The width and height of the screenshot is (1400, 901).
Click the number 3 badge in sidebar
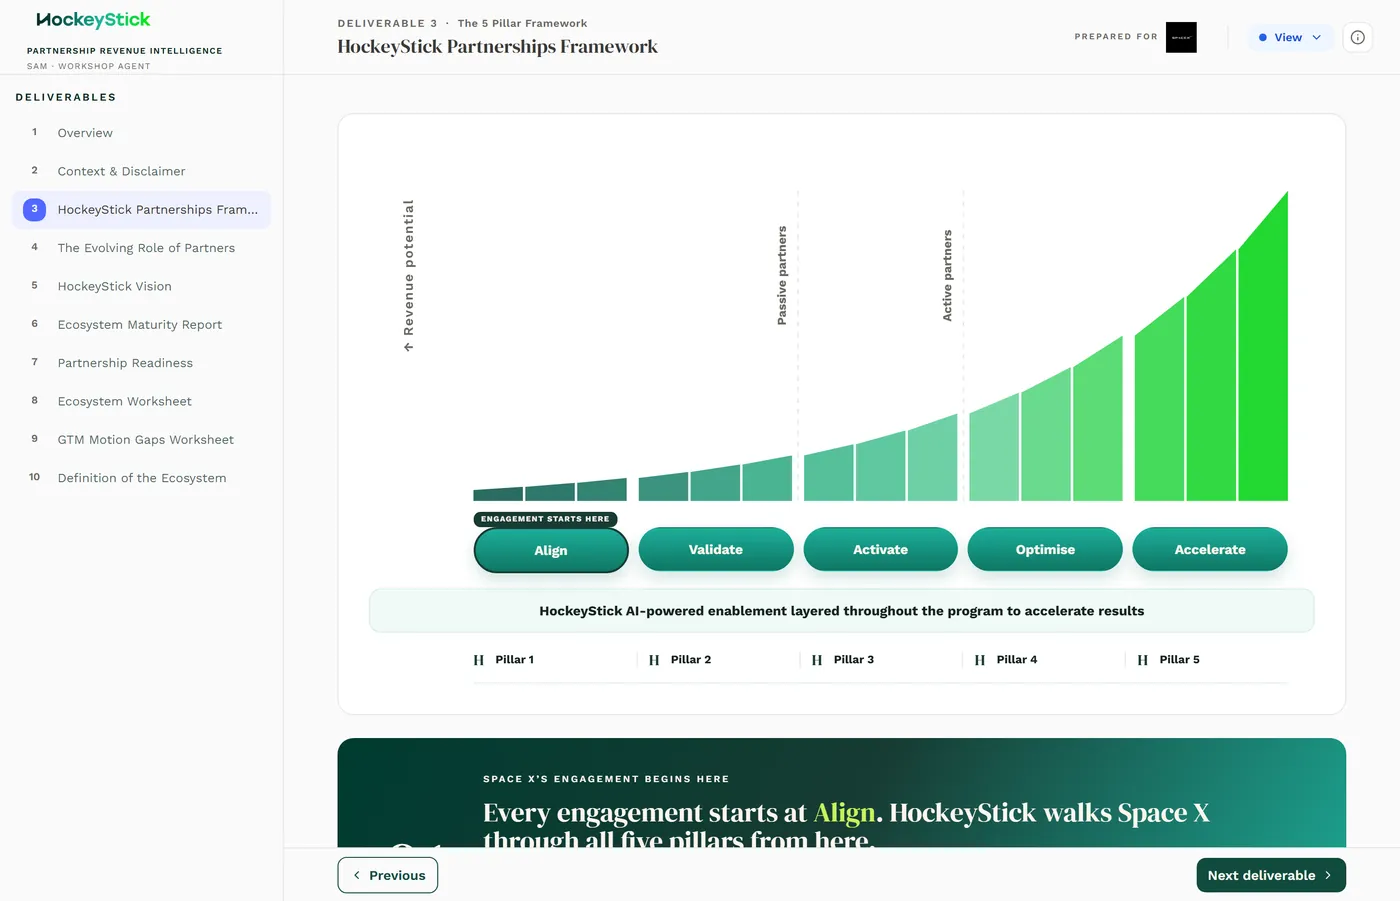pos(34,209)
